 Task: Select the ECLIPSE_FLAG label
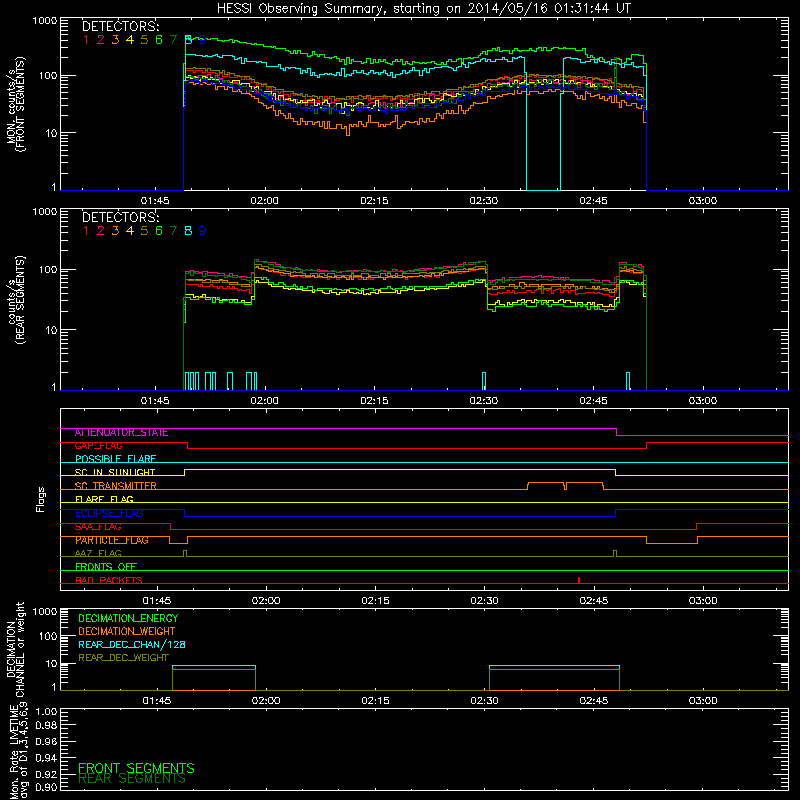109,513
